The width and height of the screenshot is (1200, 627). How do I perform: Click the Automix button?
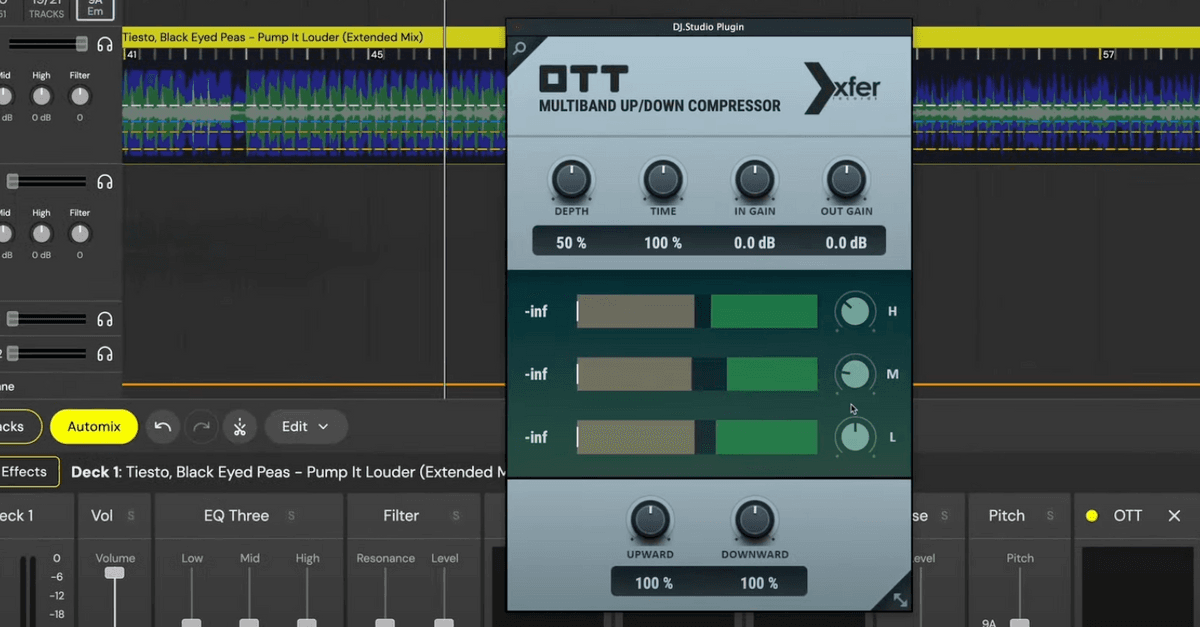point(93,426)
